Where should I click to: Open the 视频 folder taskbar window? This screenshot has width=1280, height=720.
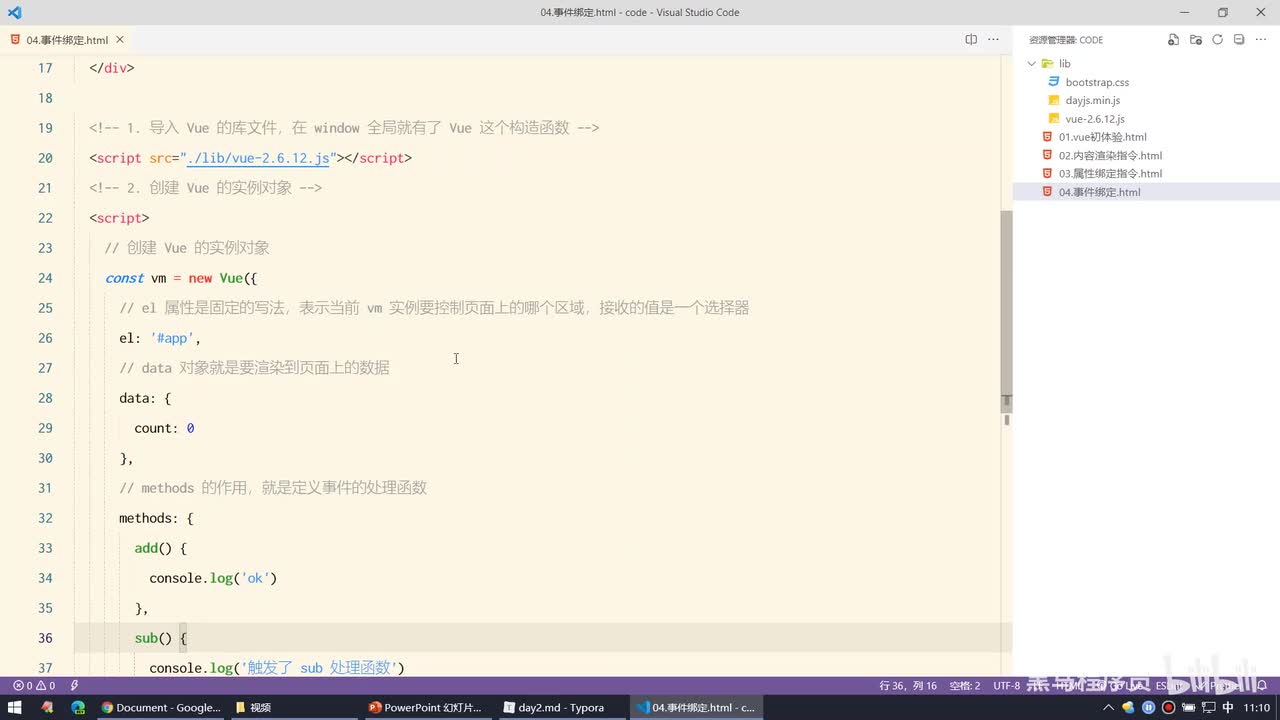[x=294, y=707]
